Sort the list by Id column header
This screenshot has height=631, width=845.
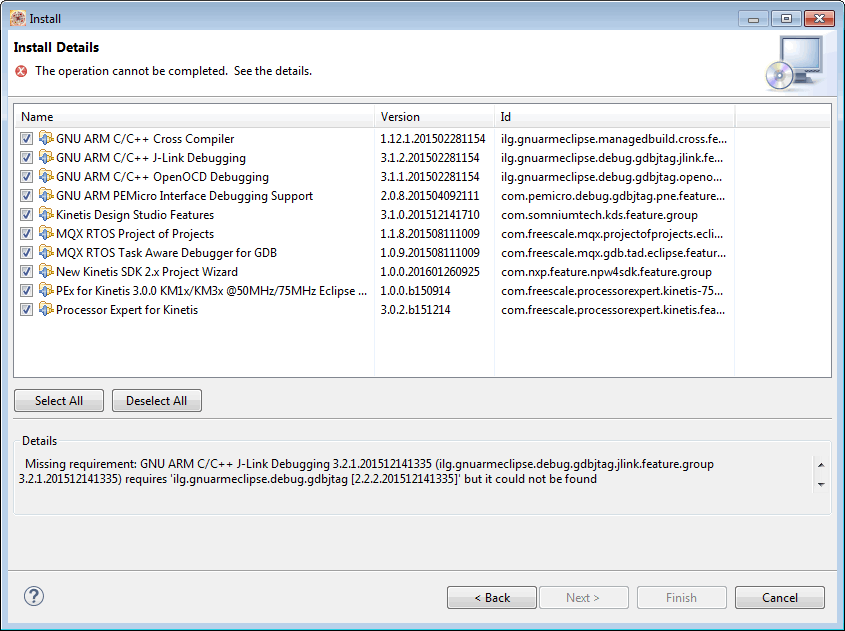click(x=614, y=116)
